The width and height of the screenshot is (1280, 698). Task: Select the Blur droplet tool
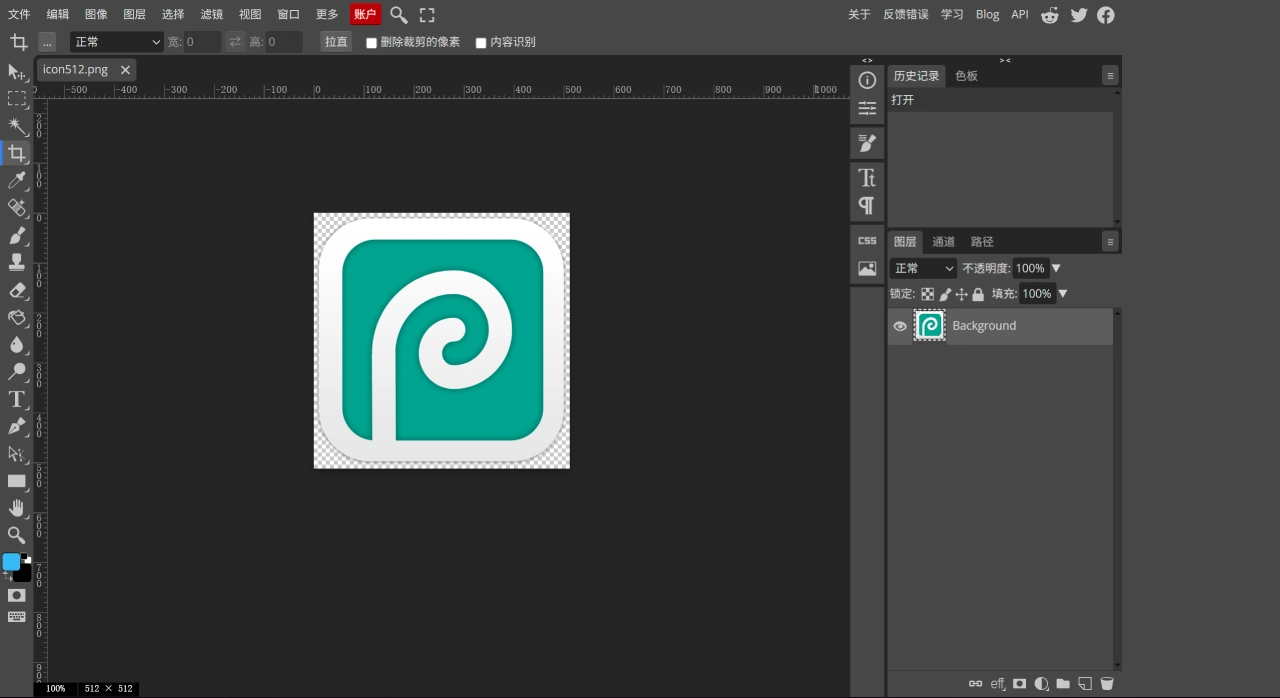point(16,344)
